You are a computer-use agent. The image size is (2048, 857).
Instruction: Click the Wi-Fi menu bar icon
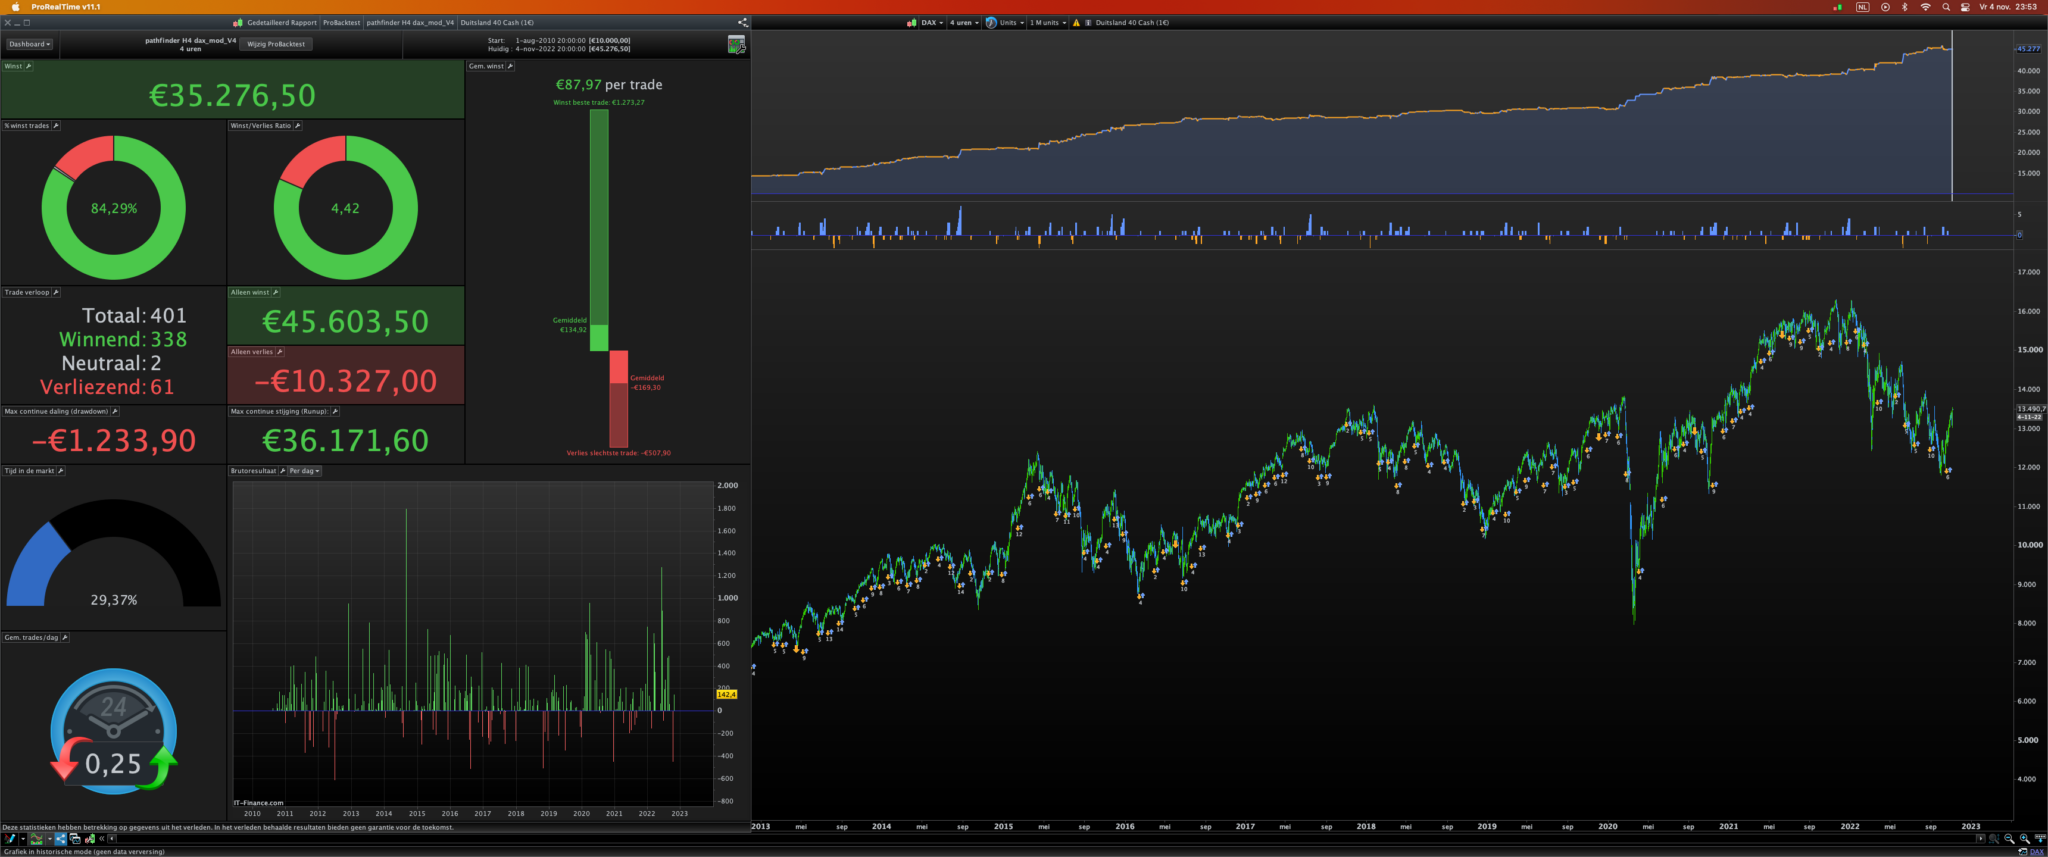[1926, 7]
